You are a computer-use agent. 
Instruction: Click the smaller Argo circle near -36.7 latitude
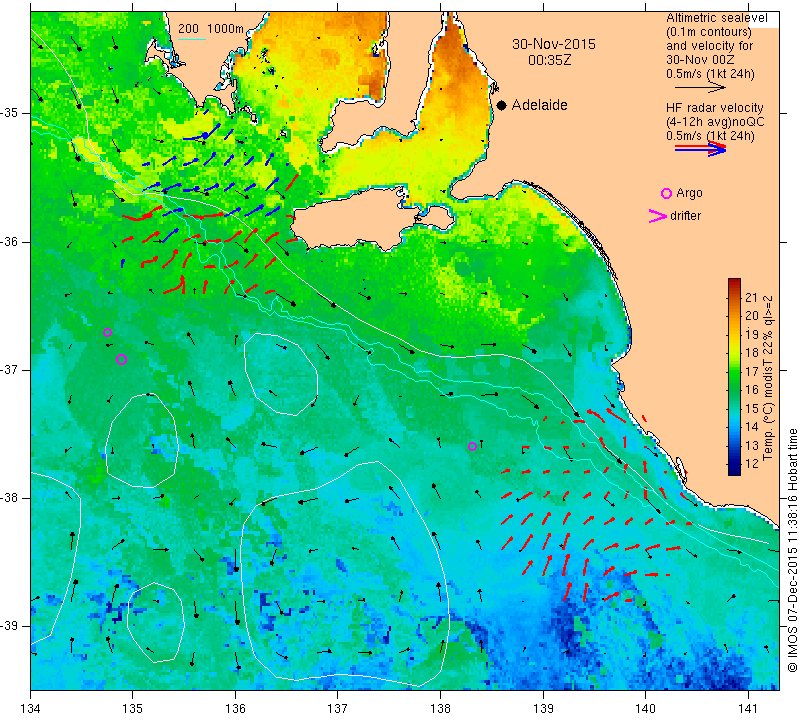click(107, 333)
